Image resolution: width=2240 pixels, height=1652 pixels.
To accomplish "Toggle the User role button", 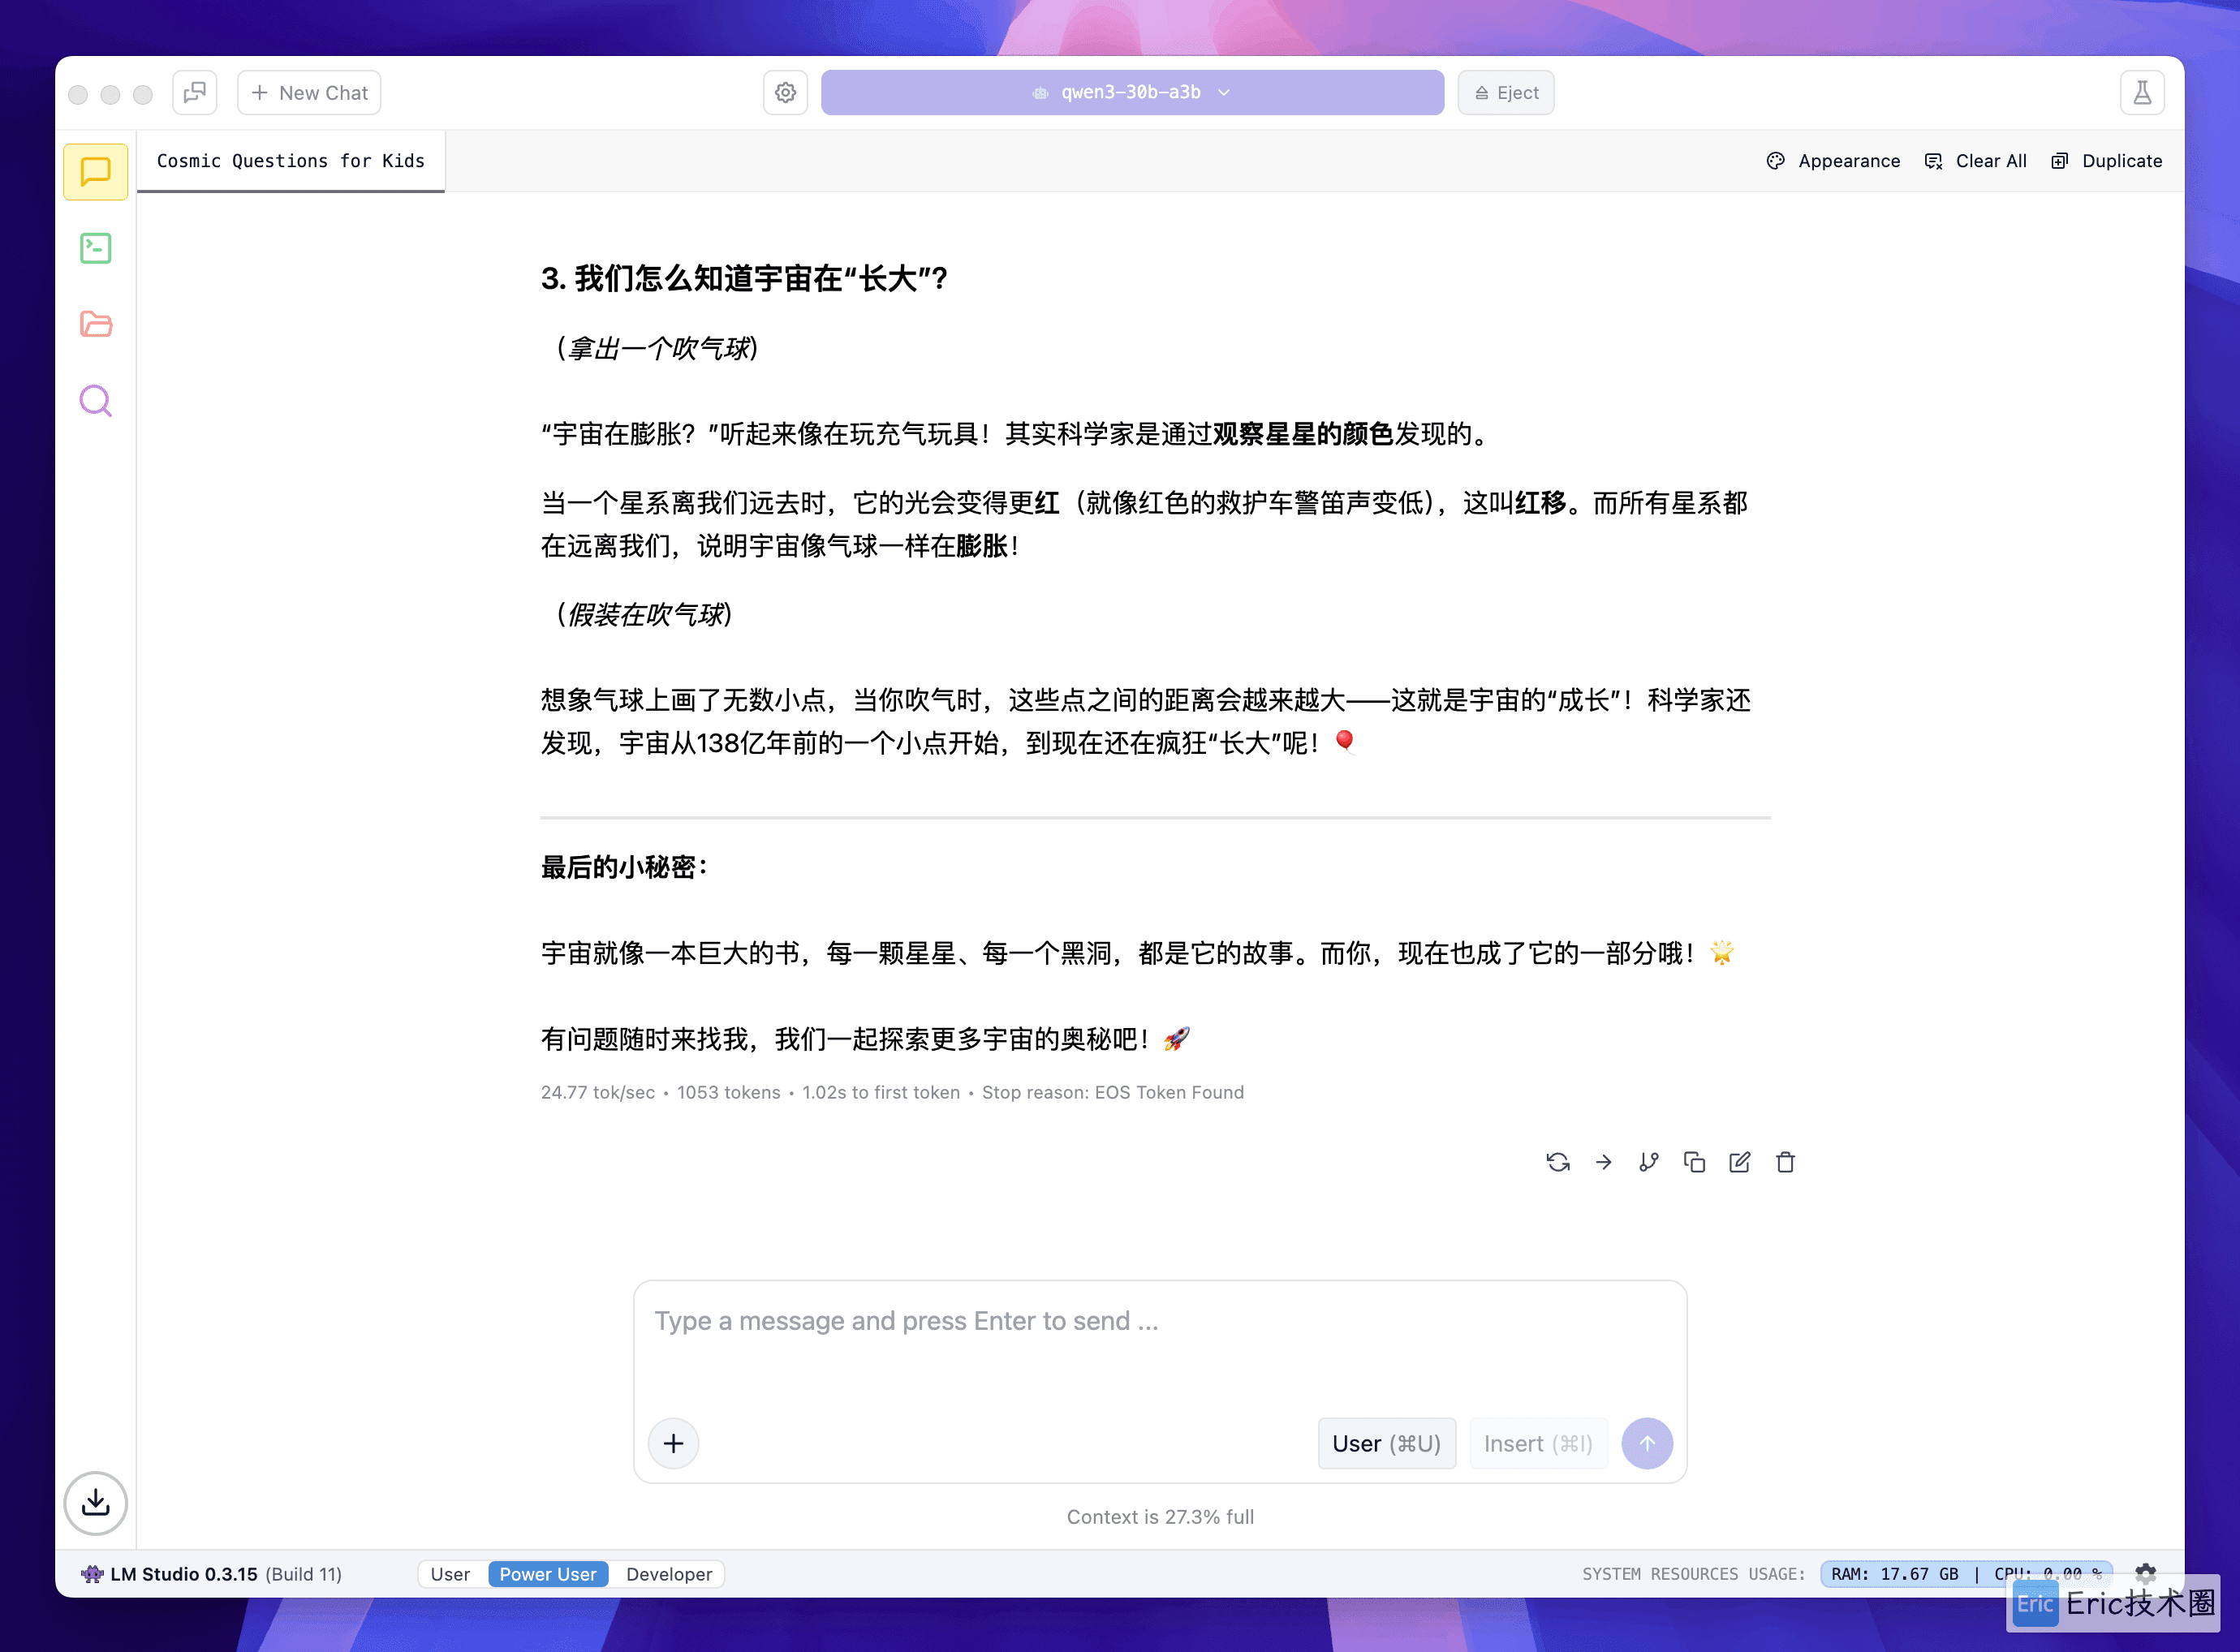I will pos(1387,1443).
